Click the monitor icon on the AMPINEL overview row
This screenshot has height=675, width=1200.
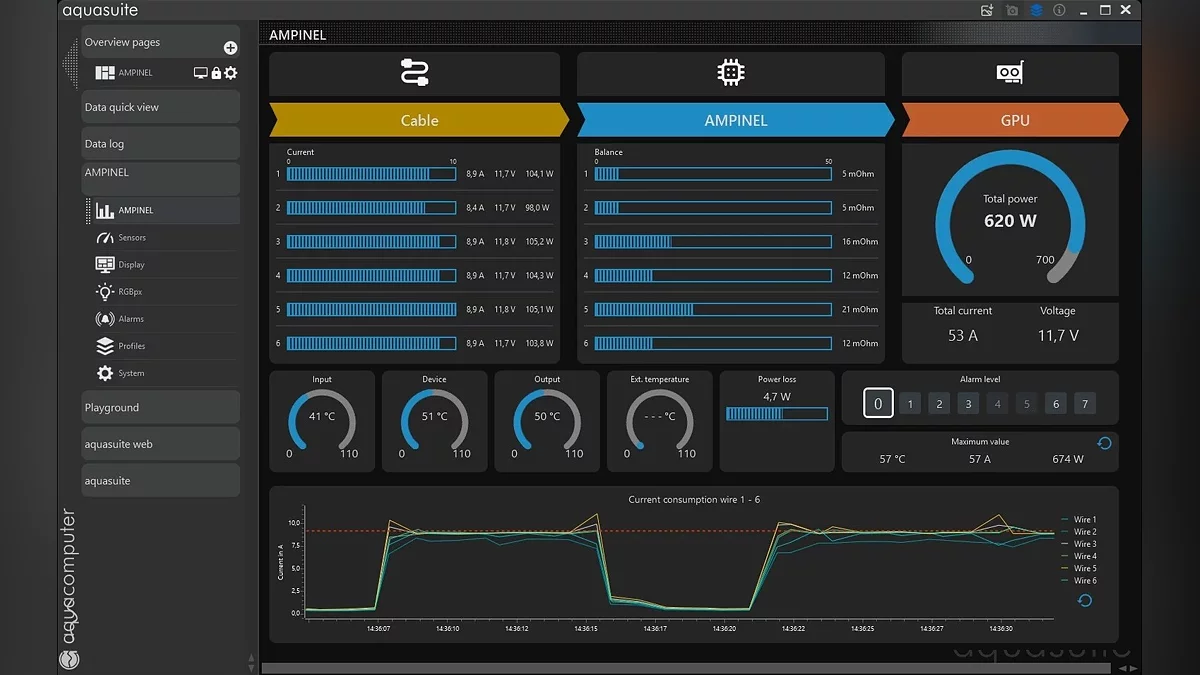pyautogui.click(x=201, y=73)
